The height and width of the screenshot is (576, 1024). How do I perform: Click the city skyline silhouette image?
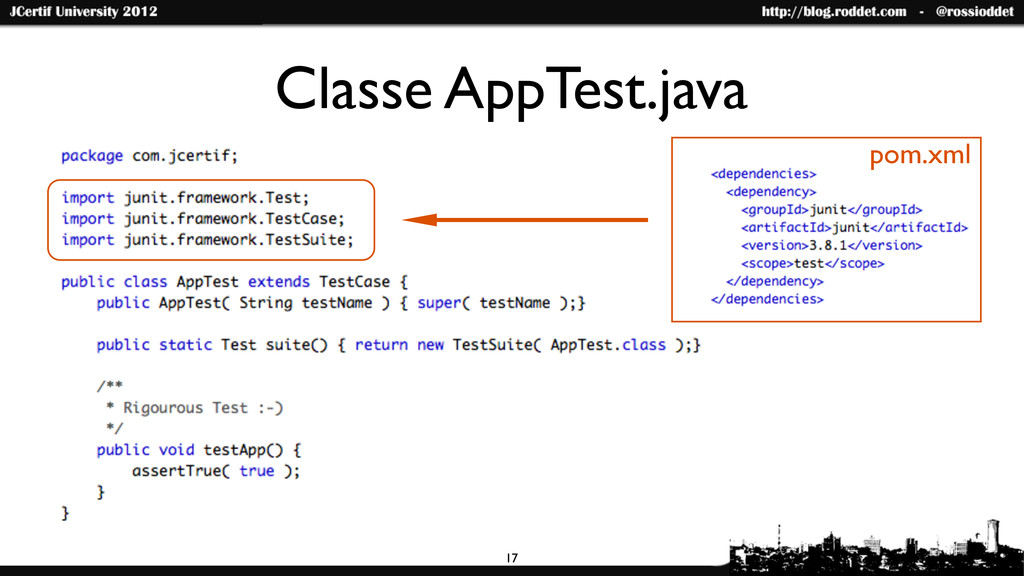point(876,547)
